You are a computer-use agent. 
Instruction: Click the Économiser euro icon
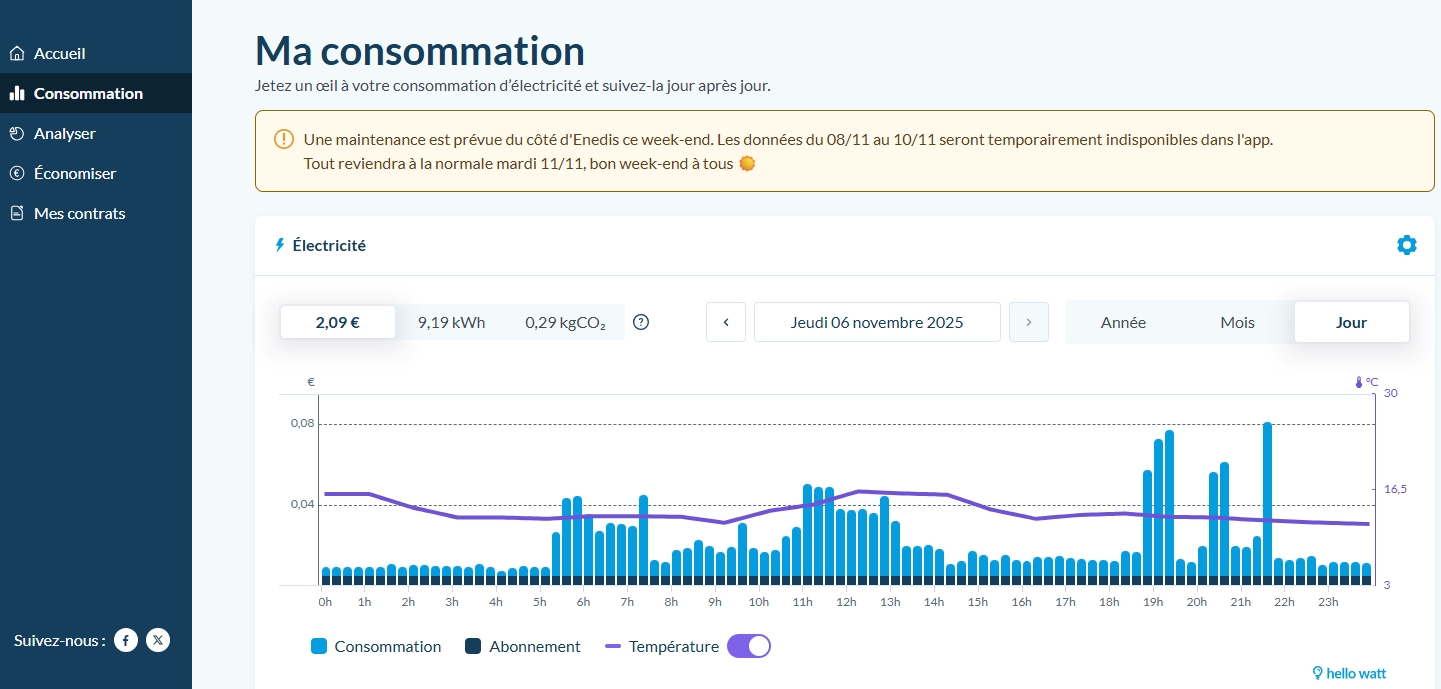16,173
